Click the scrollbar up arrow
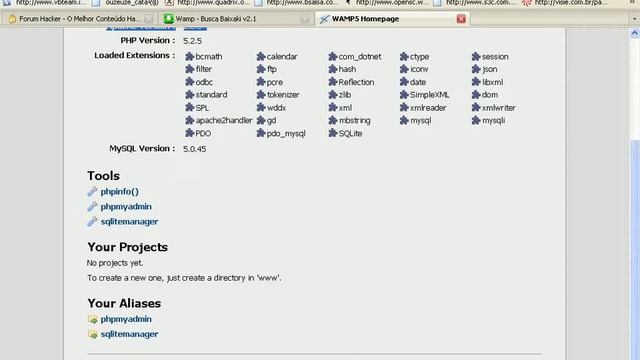640x360 pixels. pos(635,33)
